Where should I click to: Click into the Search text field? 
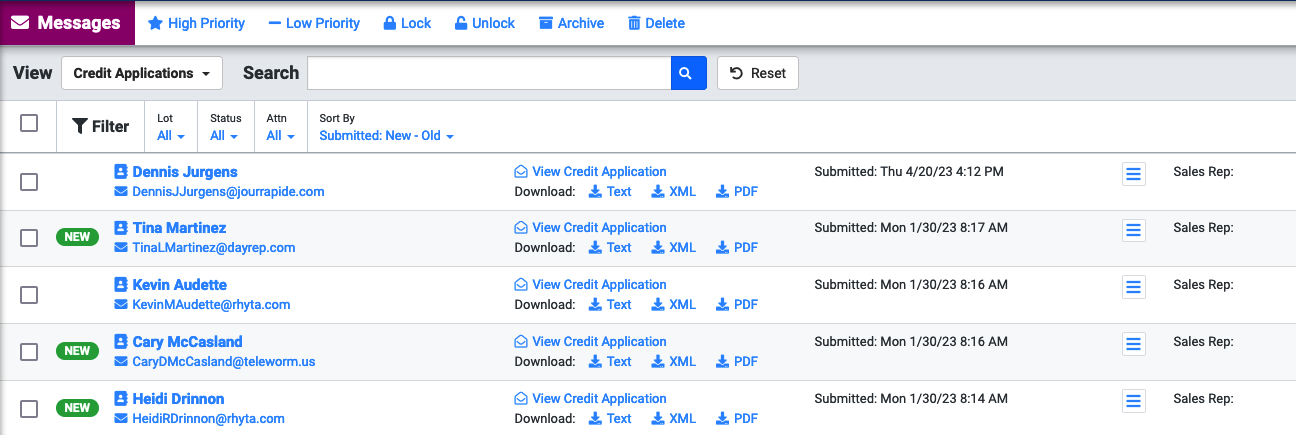pos(489,73)
